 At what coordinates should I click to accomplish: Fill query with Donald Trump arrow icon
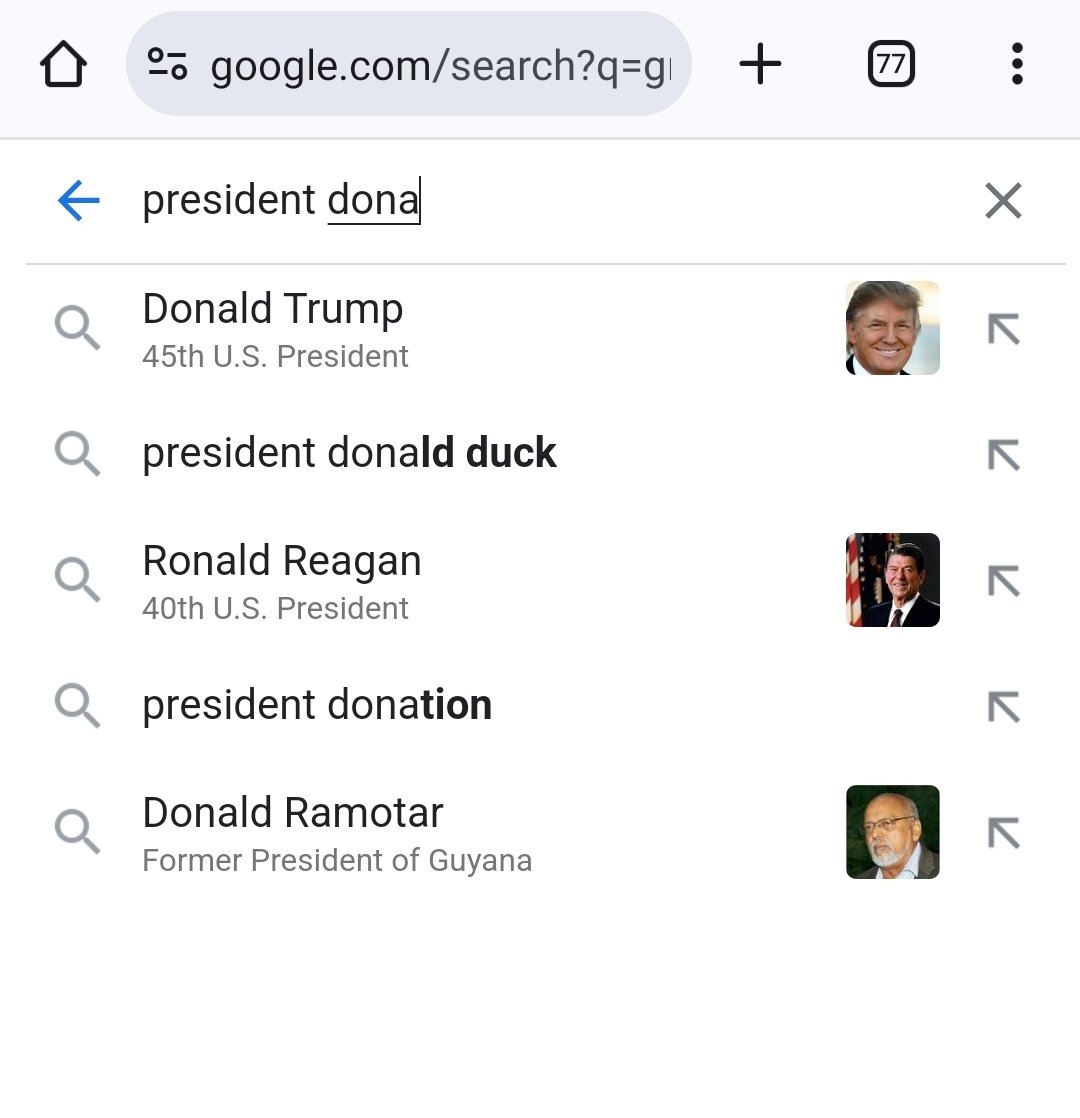(x=1004, y=329)
